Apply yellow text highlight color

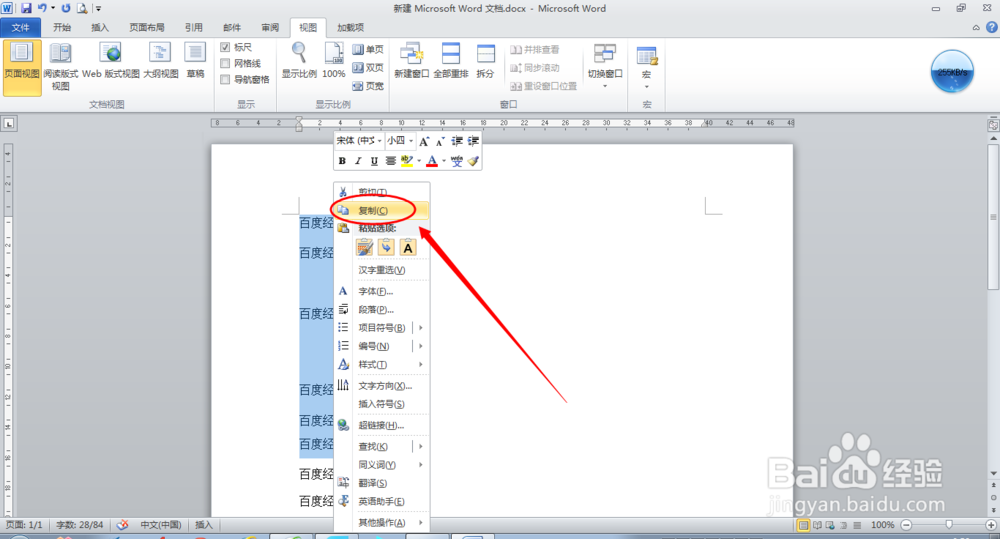[407, 161]
